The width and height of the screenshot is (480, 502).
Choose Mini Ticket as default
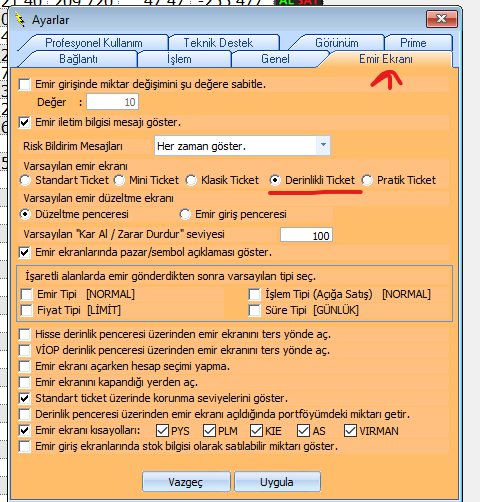pos(119,180)
